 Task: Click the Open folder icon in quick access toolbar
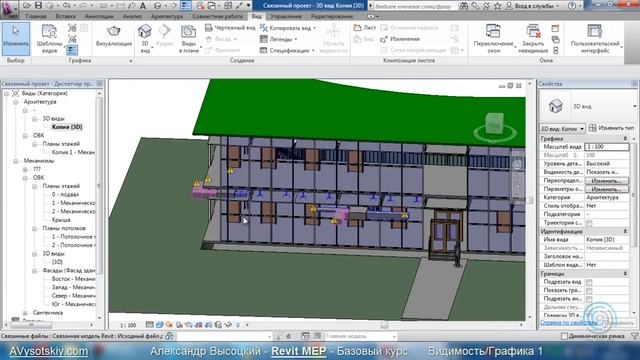[x=27, y=6]
